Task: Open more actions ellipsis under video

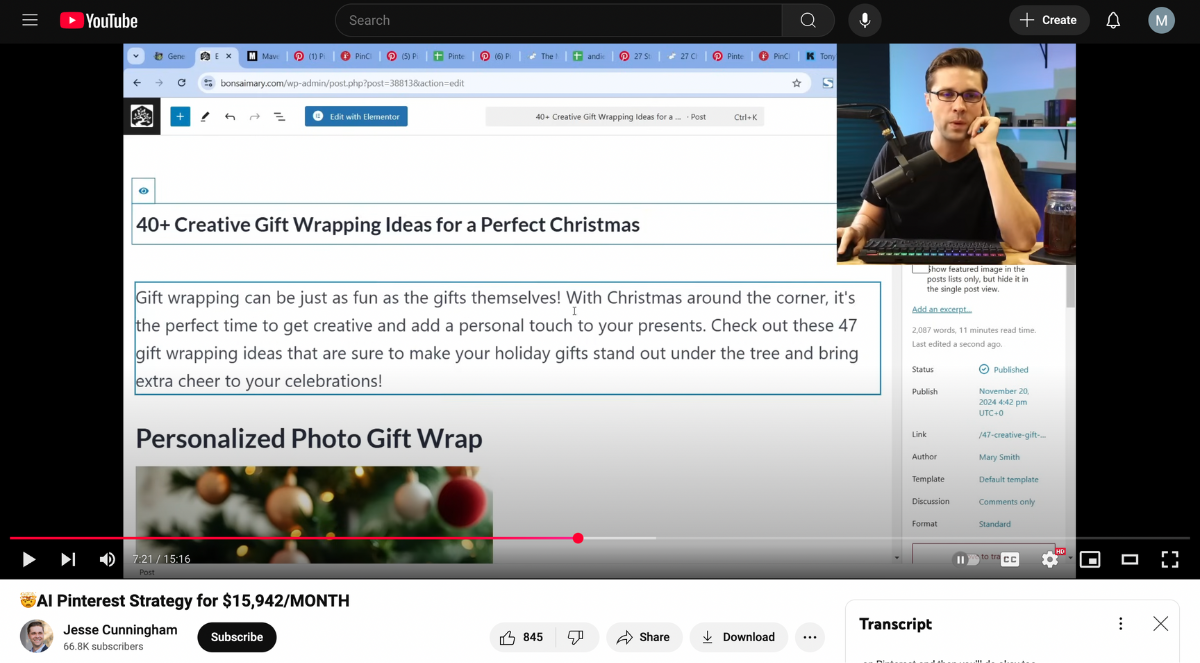Action: click(810, 637)
